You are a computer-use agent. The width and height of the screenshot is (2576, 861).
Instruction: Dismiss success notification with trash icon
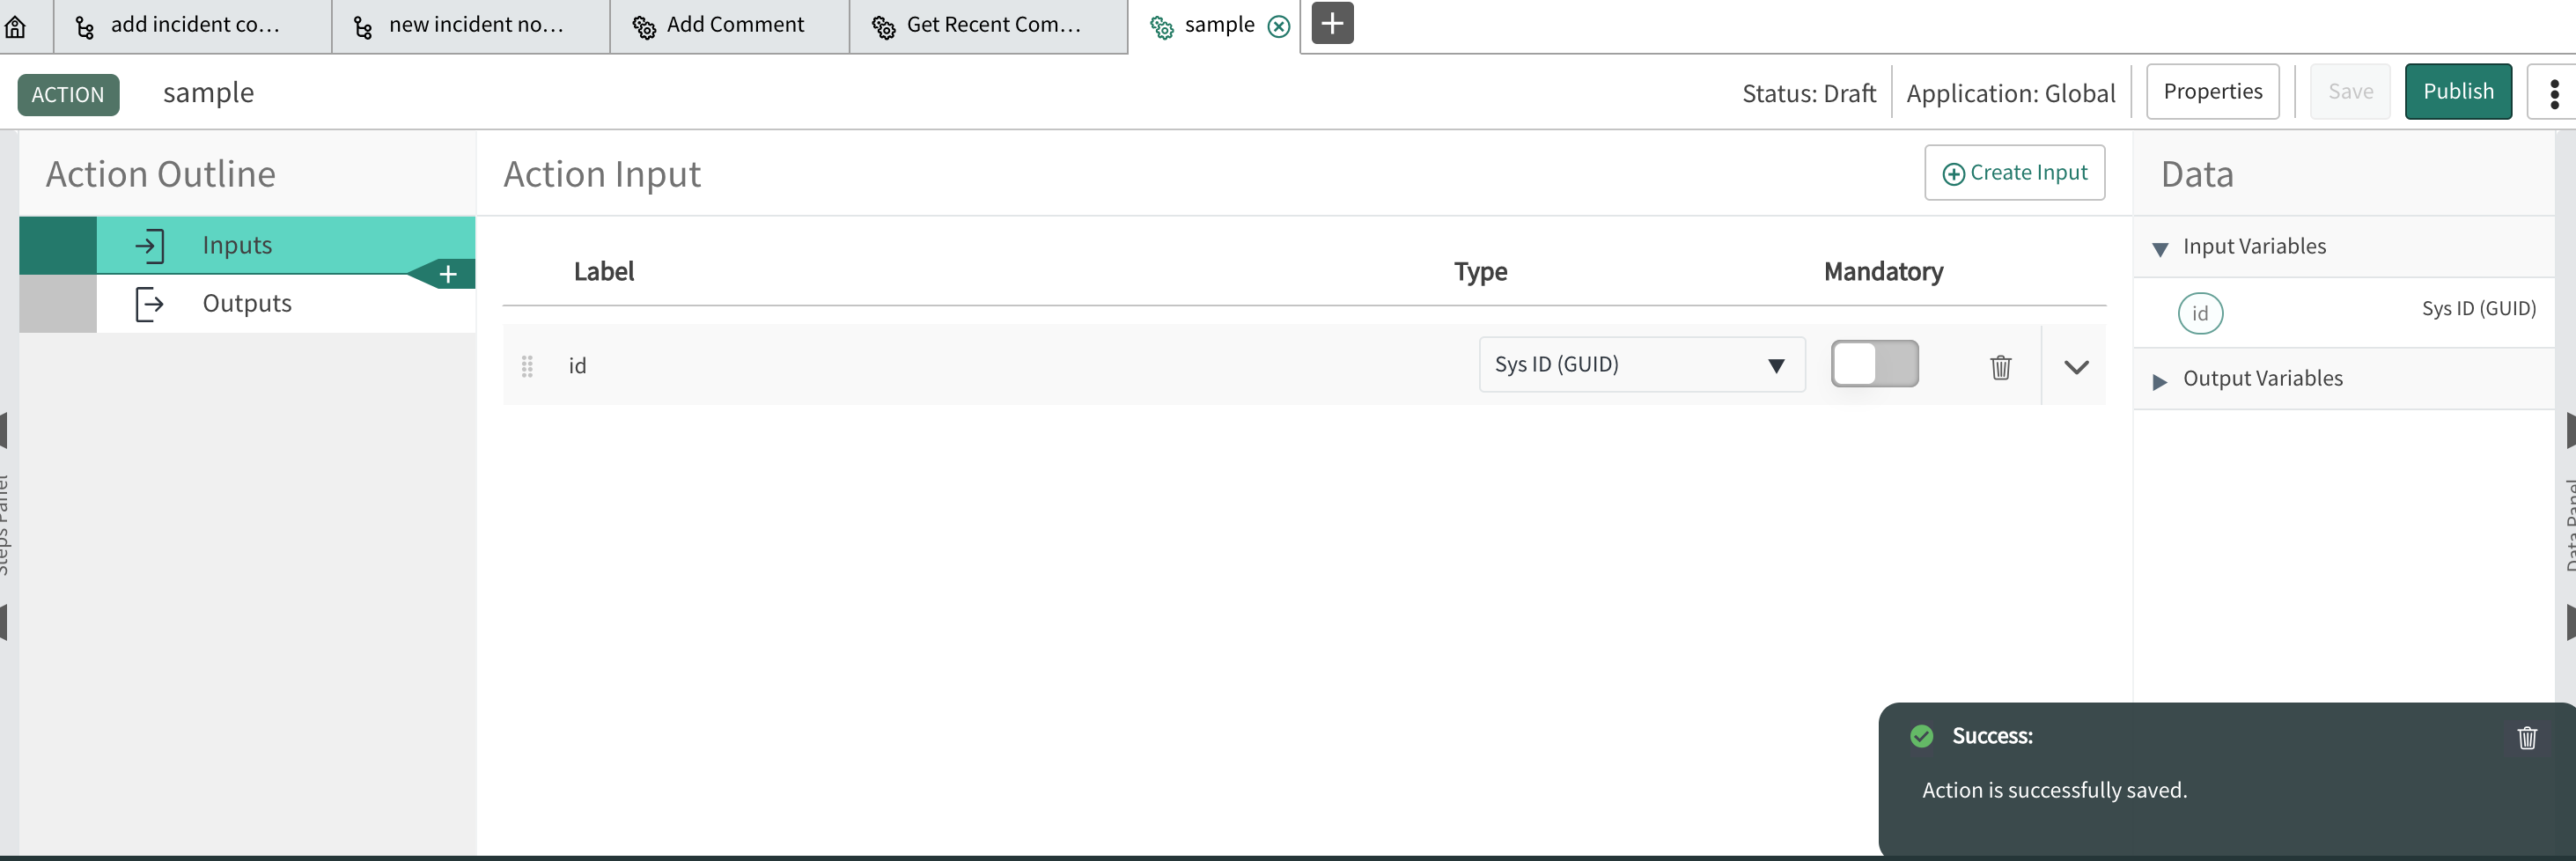pyautogui.click(x=2526, y=738)
